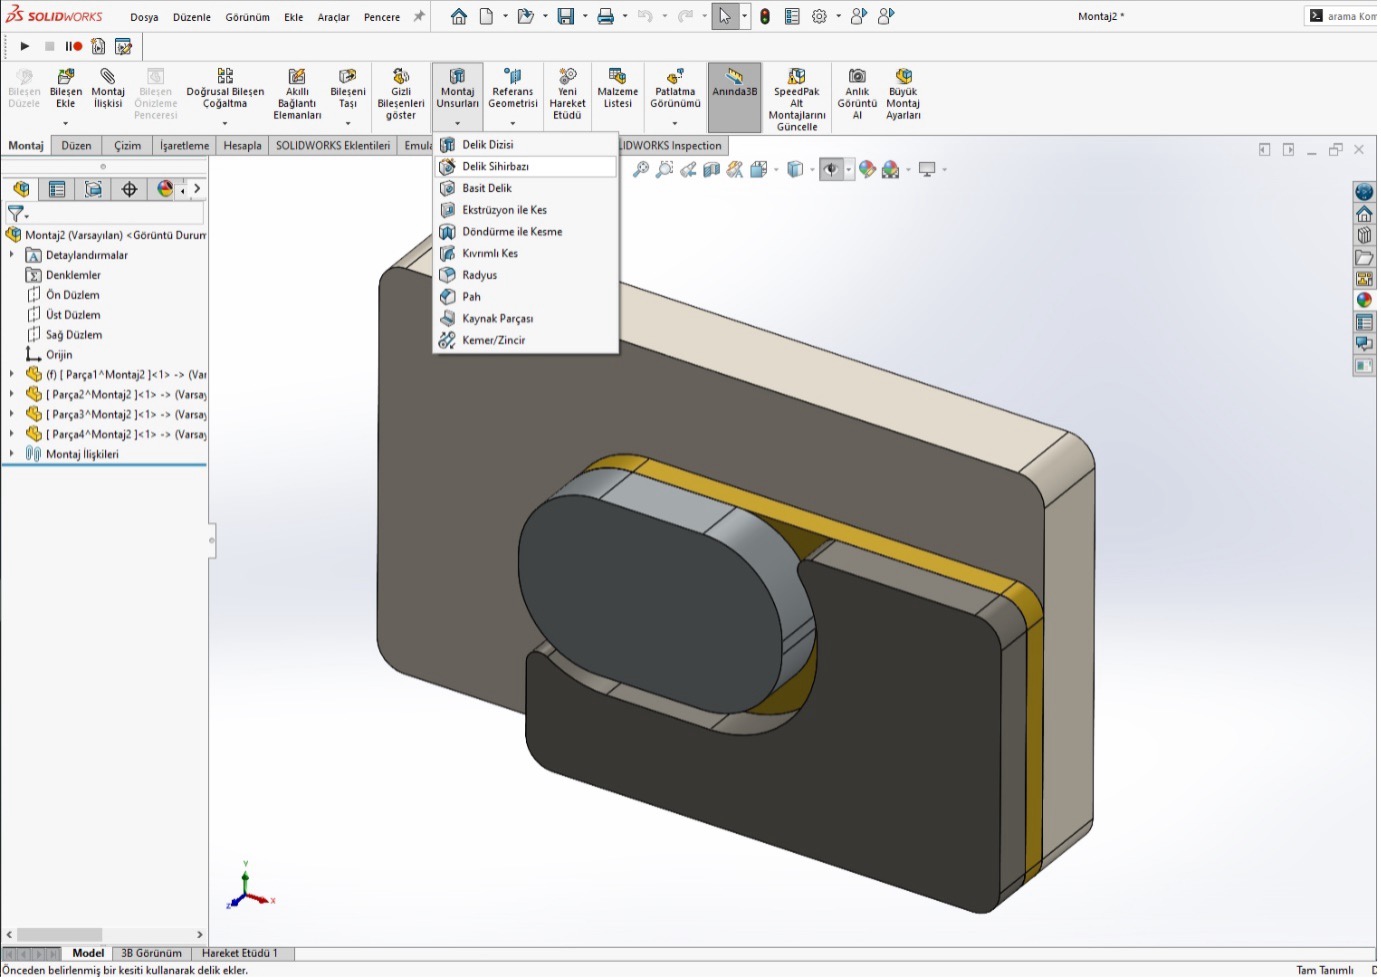
Task: Toggle Hide/Show Items eye button
Action: 831,170
